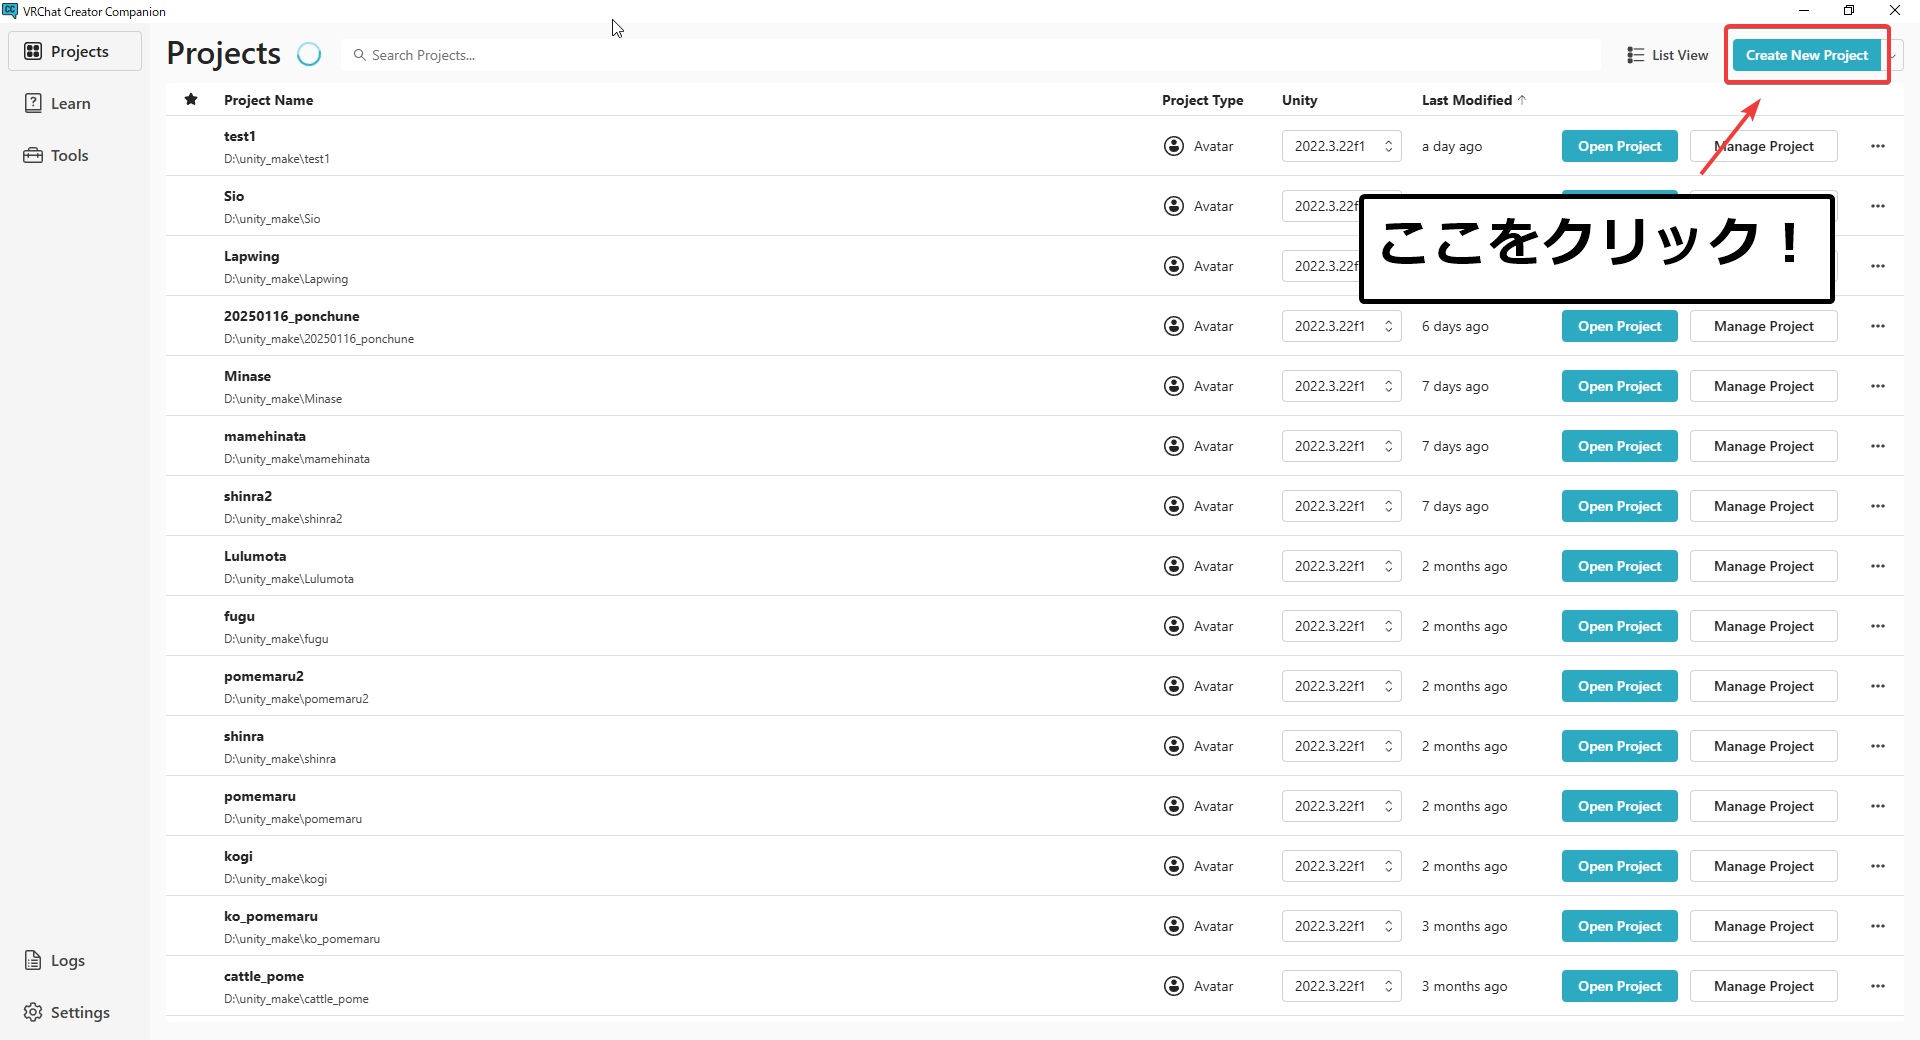Screen dimensions: 1920x1040
Task: Open more options for pomemaru
Action: (1877, 806)
